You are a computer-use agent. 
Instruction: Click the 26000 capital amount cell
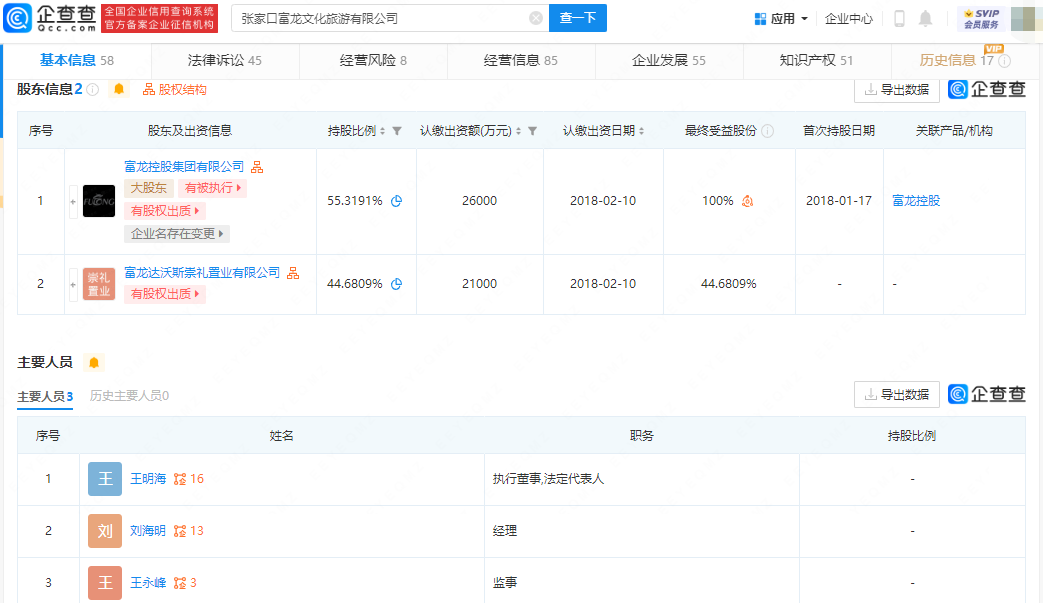tap(480, 201)
